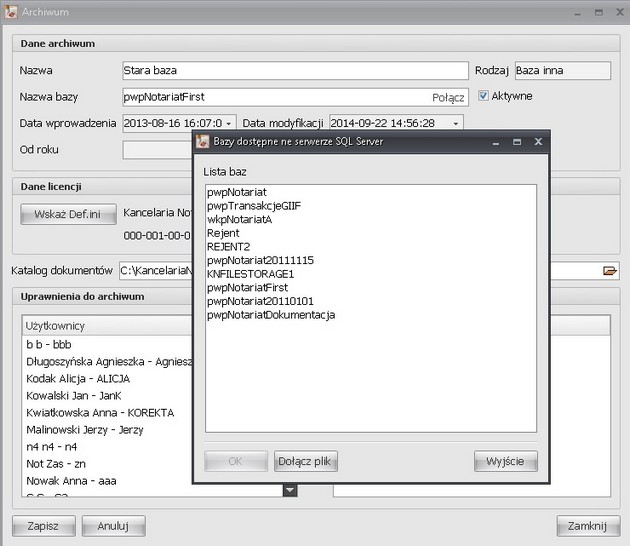630x546 pixels.
Task: Click the SQL Server dialog title icon
Action: pyautogui.click(x=202, y=142)
